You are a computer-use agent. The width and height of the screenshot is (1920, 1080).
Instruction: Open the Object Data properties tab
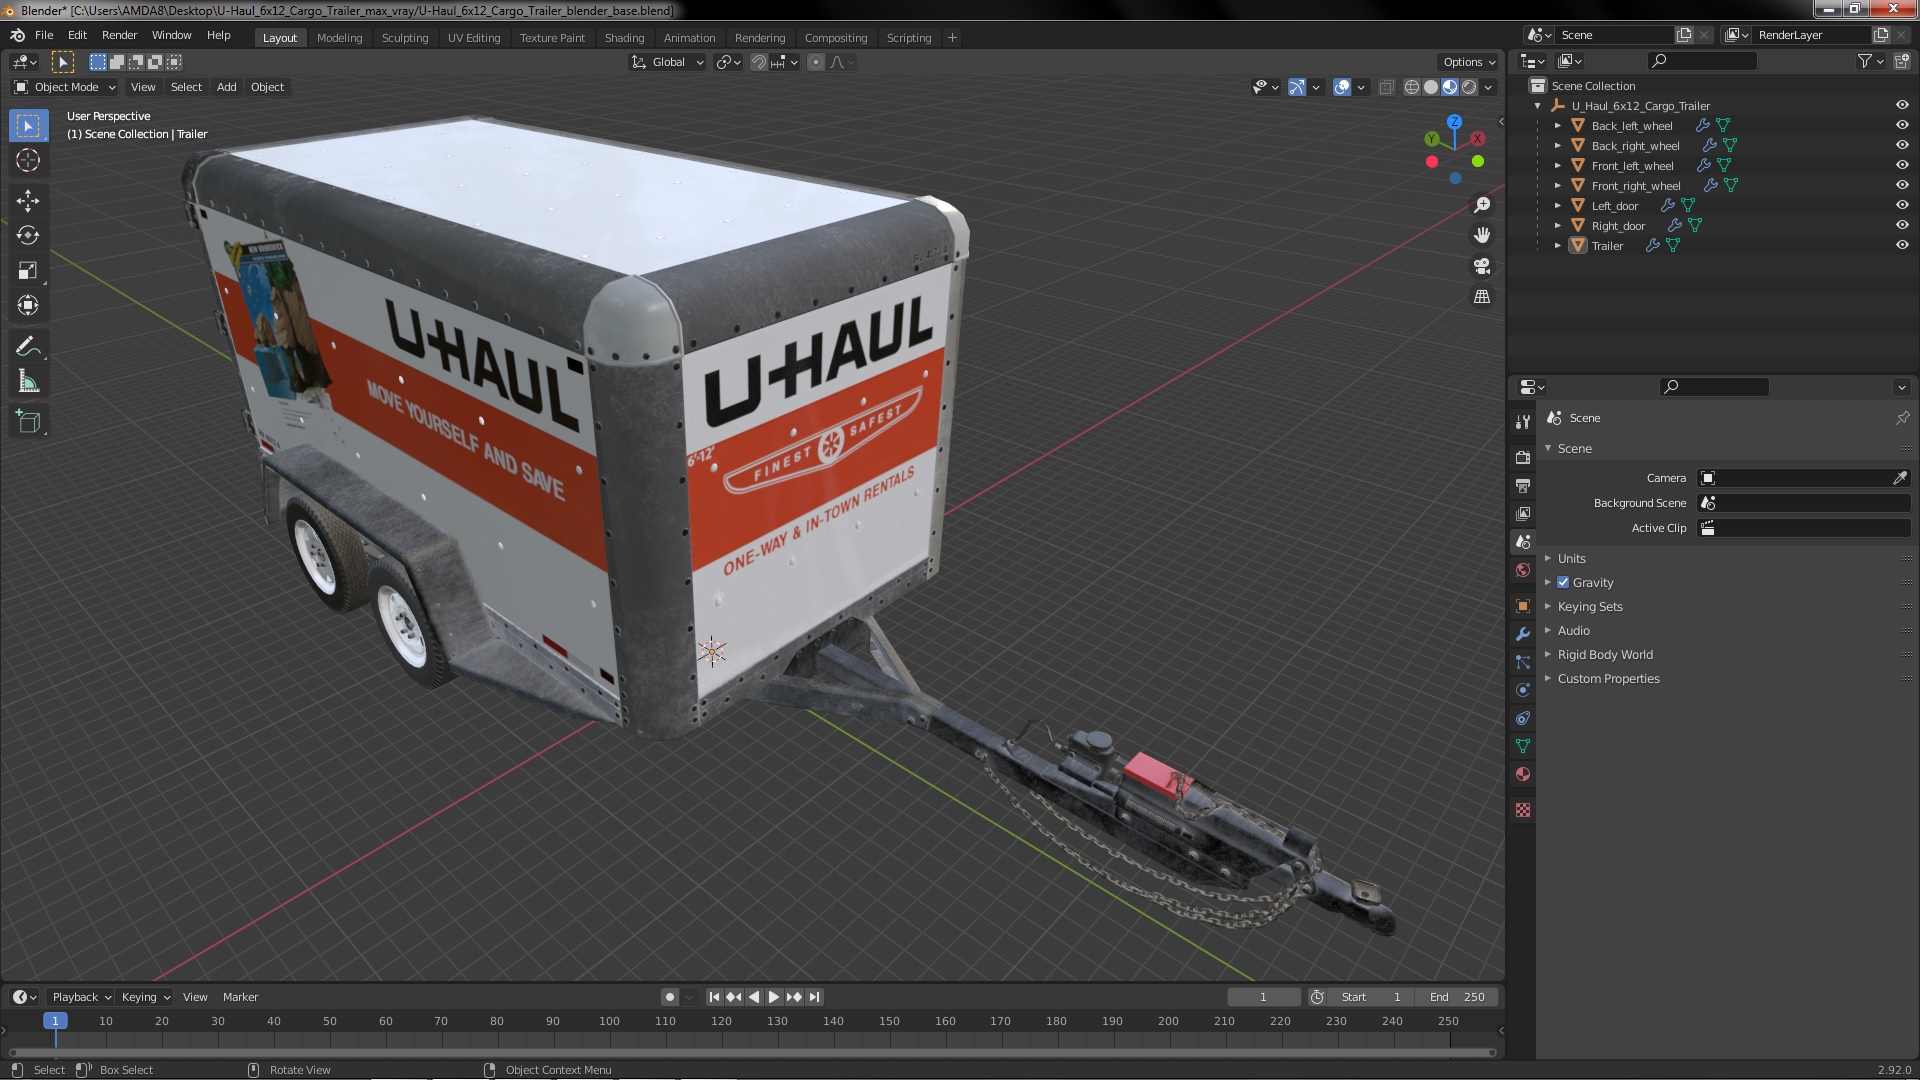tap(1523, 746)
